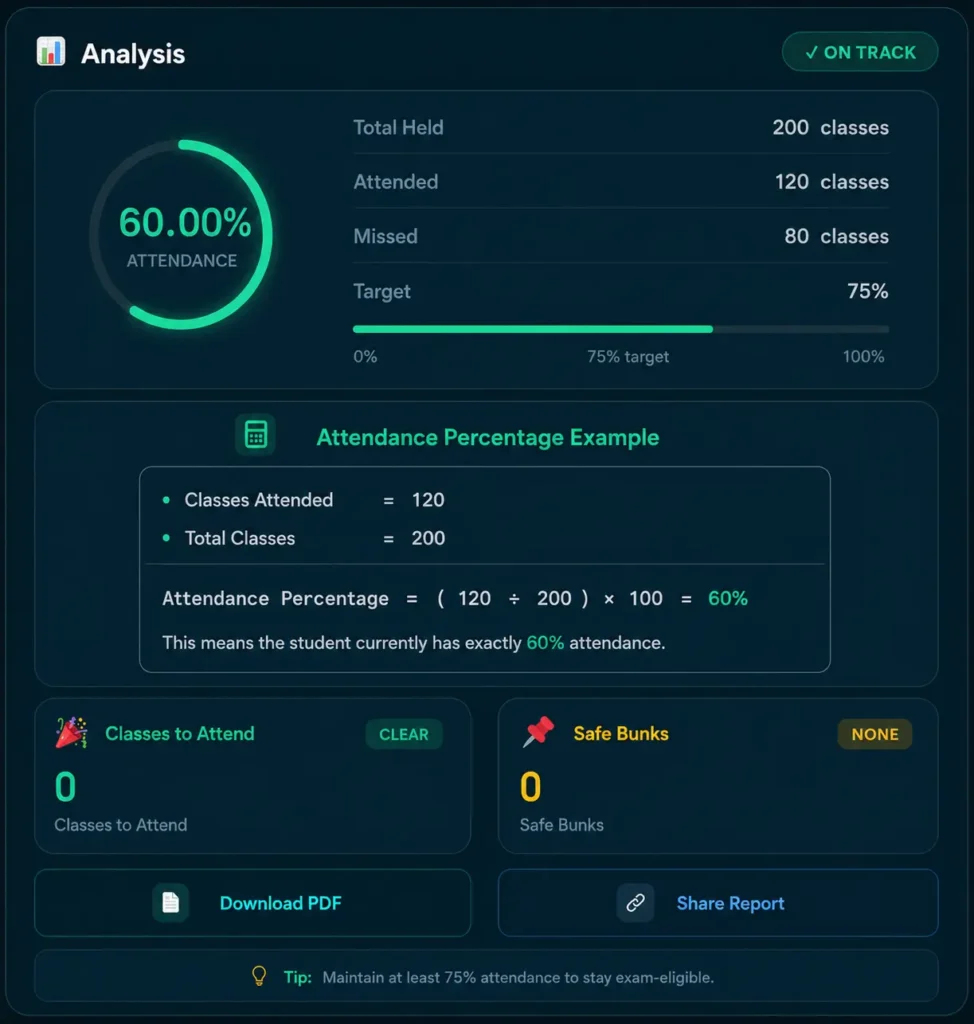Click the NONE badge in Safe Bunks
Viewport: 974px width, 1024px height.
click(x=875, y=734)
